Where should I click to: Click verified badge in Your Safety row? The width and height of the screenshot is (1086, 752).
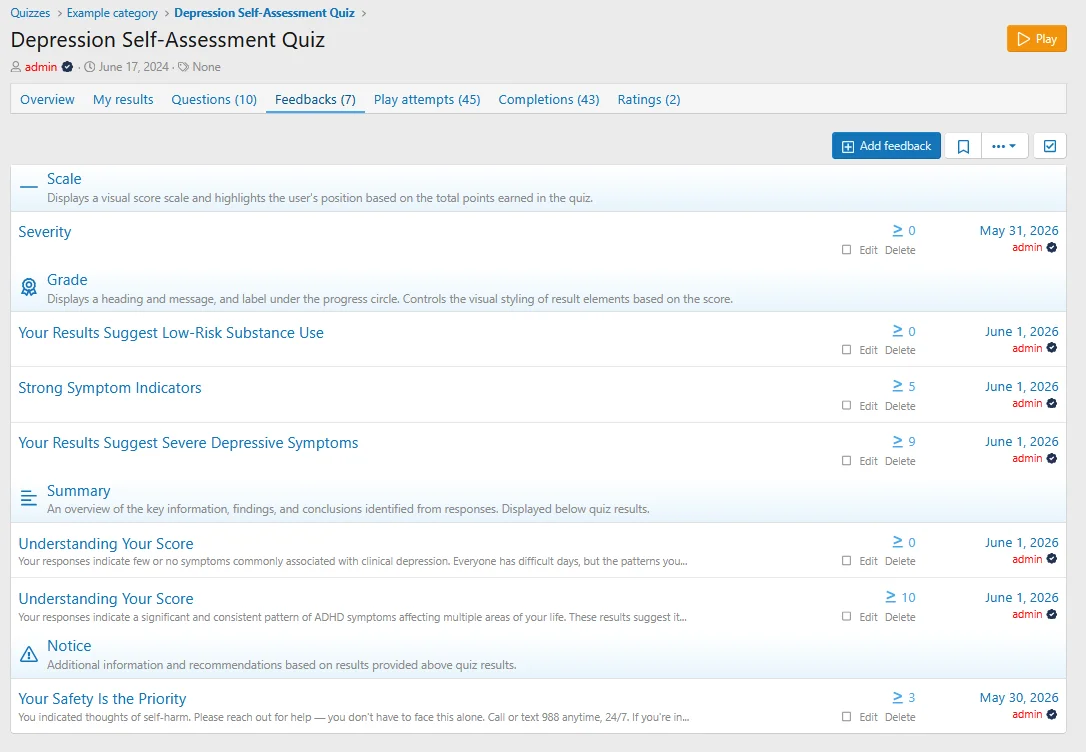click(1051, 714)
